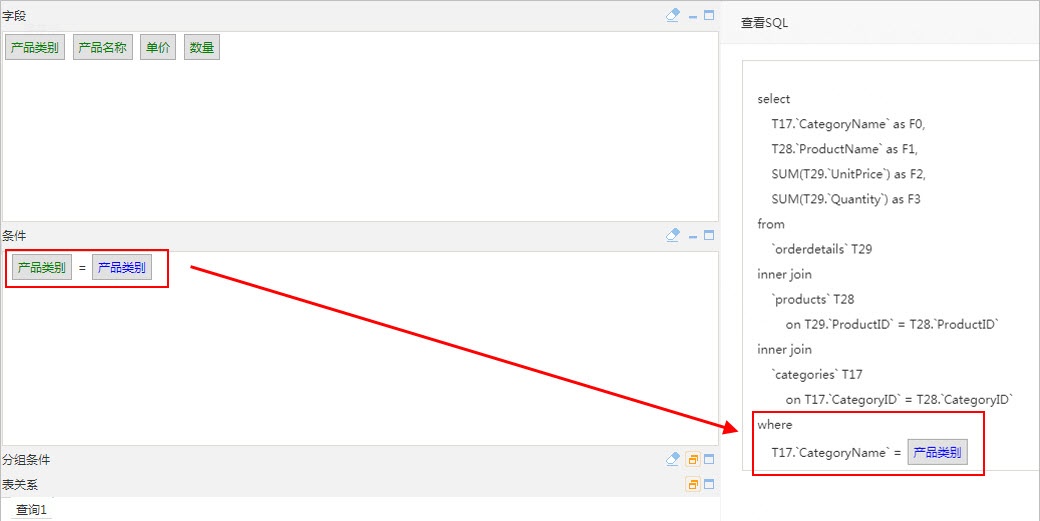The image size is (1040, 521).
Task: Click the green 产品类别 field in 条件
Action: click(x=42, y=268)
